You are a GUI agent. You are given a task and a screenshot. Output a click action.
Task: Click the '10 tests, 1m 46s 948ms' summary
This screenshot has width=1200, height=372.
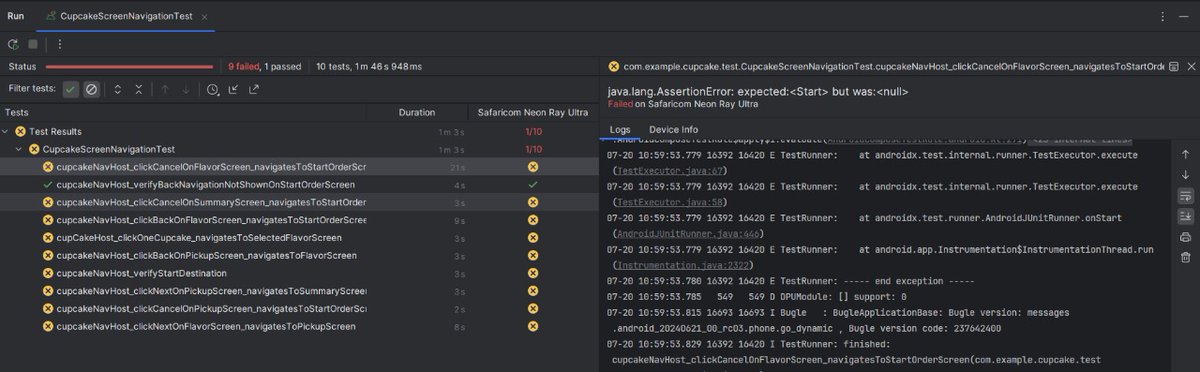click(369, 67)
